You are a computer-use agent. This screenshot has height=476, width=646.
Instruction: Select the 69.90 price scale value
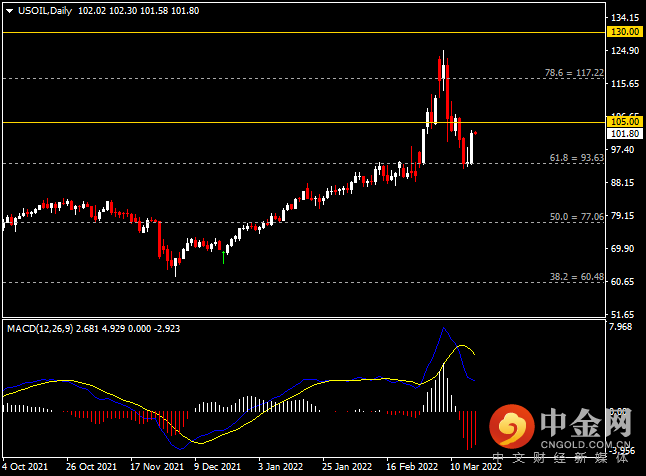point(623,249)
